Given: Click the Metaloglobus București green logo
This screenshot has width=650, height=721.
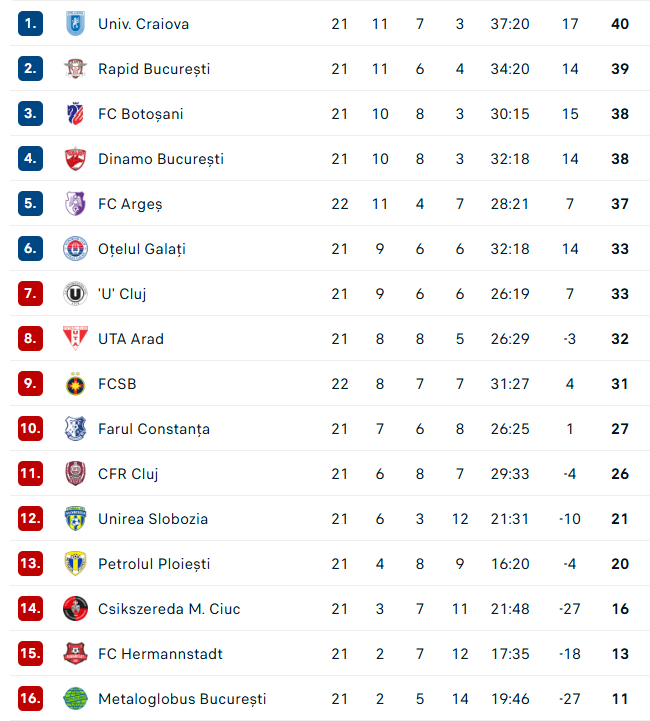Looking at the screenshot, I should click(75, 699).
